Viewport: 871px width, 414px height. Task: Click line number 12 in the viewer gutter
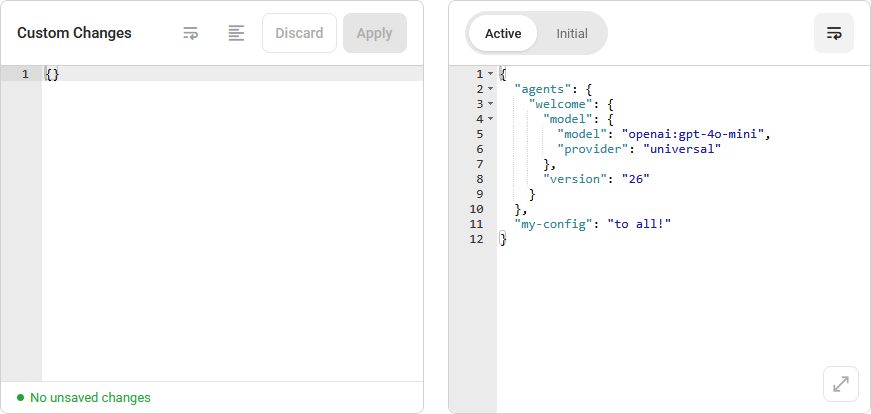(x=477, y=239)
